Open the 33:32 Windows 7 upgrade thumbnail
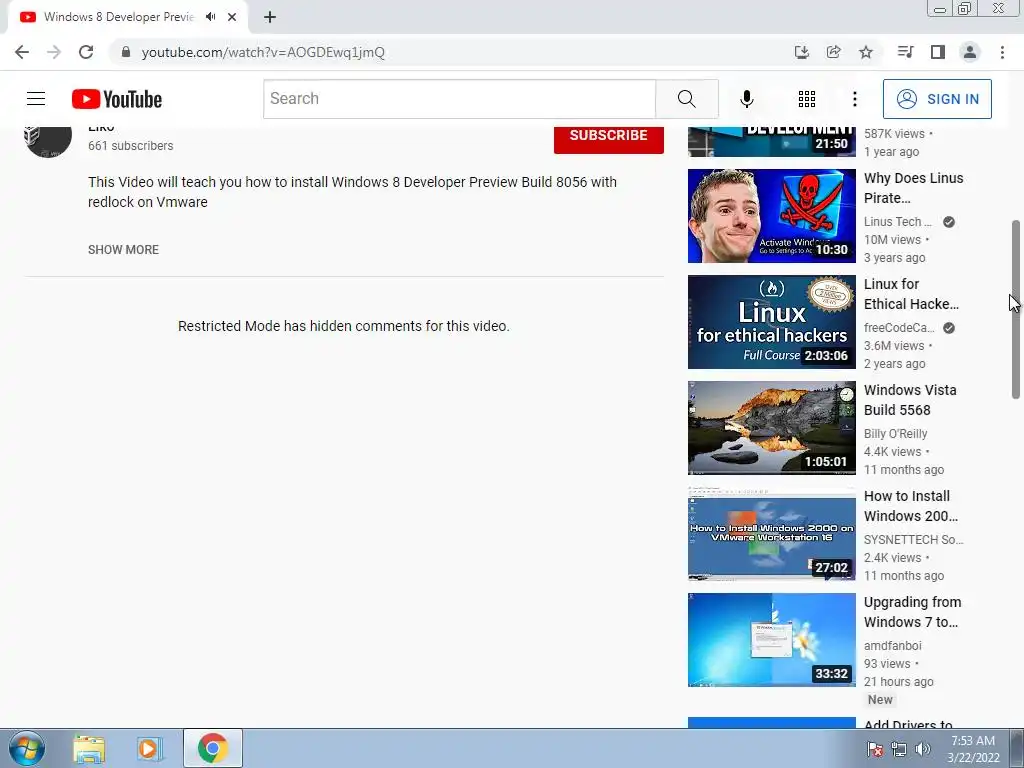The image size is (1024, 768). pyautogui.click(x=771, y=640)
